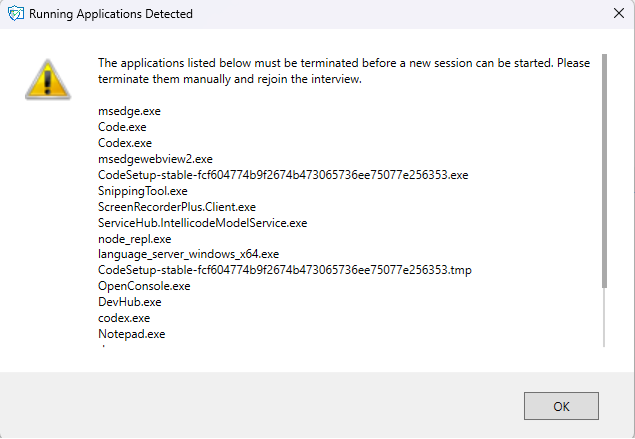635x439 pixels.
Task: Select language_server_windows_x64.exe entry
Action: click(188, 254)
